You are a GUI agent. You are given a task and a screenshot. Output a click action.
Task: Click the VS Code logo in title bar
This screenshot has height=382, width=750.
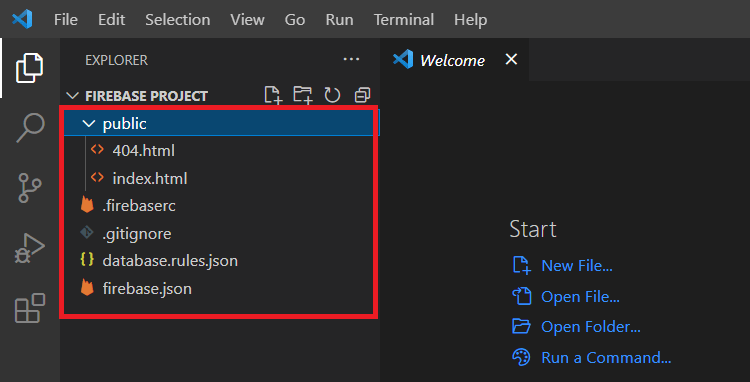(x=22, y=19)
